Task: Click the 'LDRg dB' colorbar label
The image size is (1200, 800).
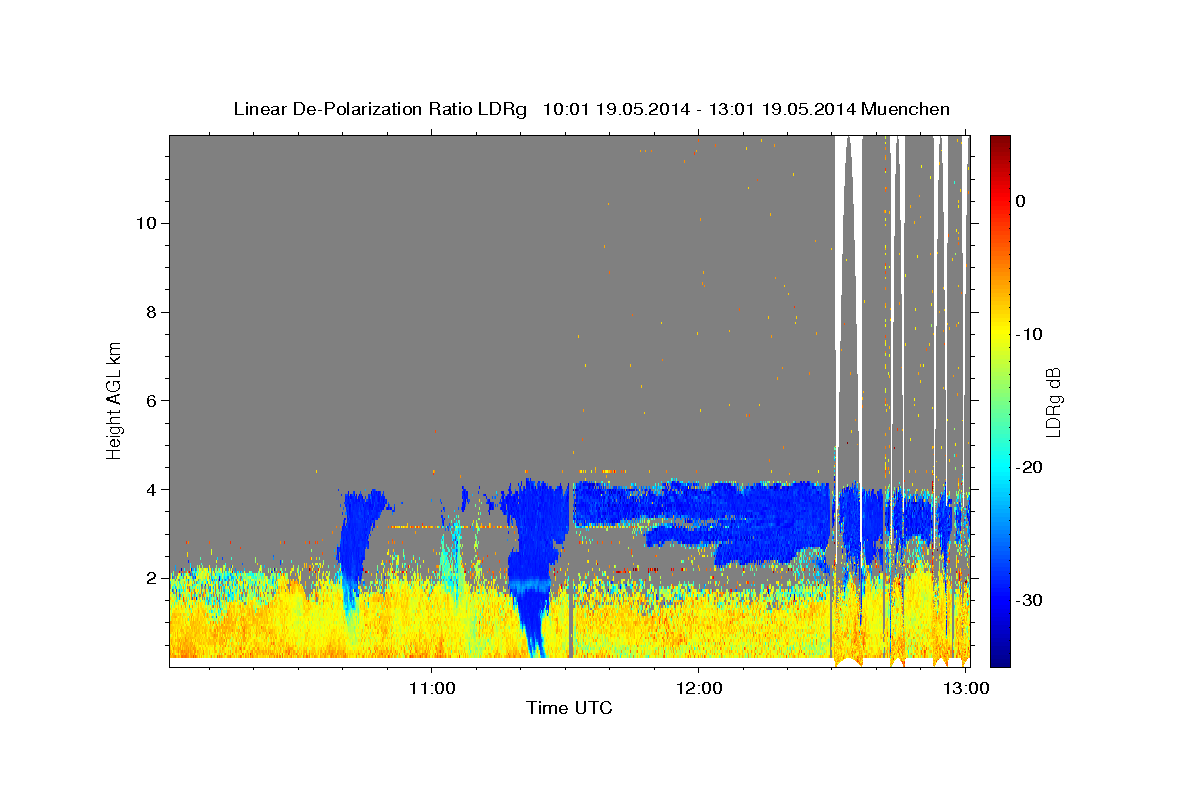Action: (1054, 400)
